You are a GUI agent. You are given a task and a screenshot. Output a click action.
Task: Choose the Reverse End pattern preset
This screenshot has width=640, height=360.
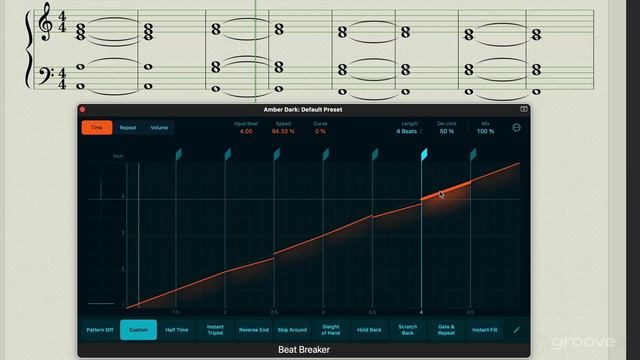click(x=254, y=330)
